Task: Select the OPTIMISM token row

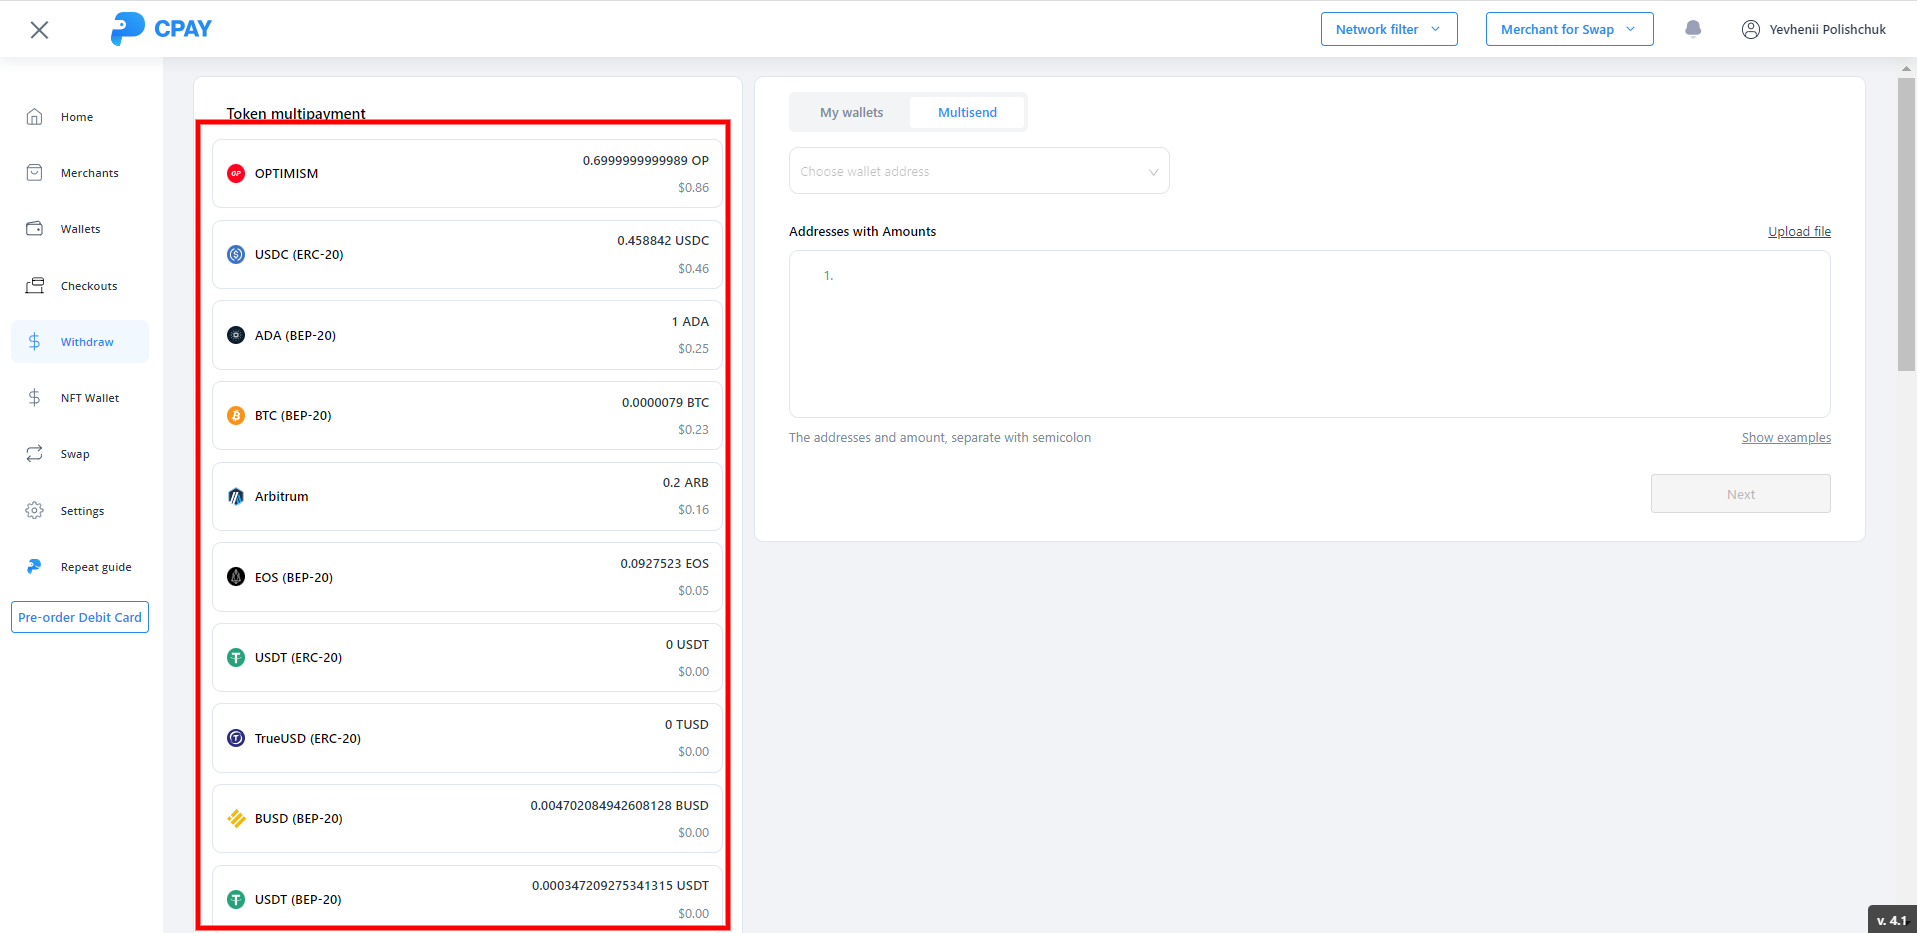Action: pyautogui.click(x=467, y=174)
